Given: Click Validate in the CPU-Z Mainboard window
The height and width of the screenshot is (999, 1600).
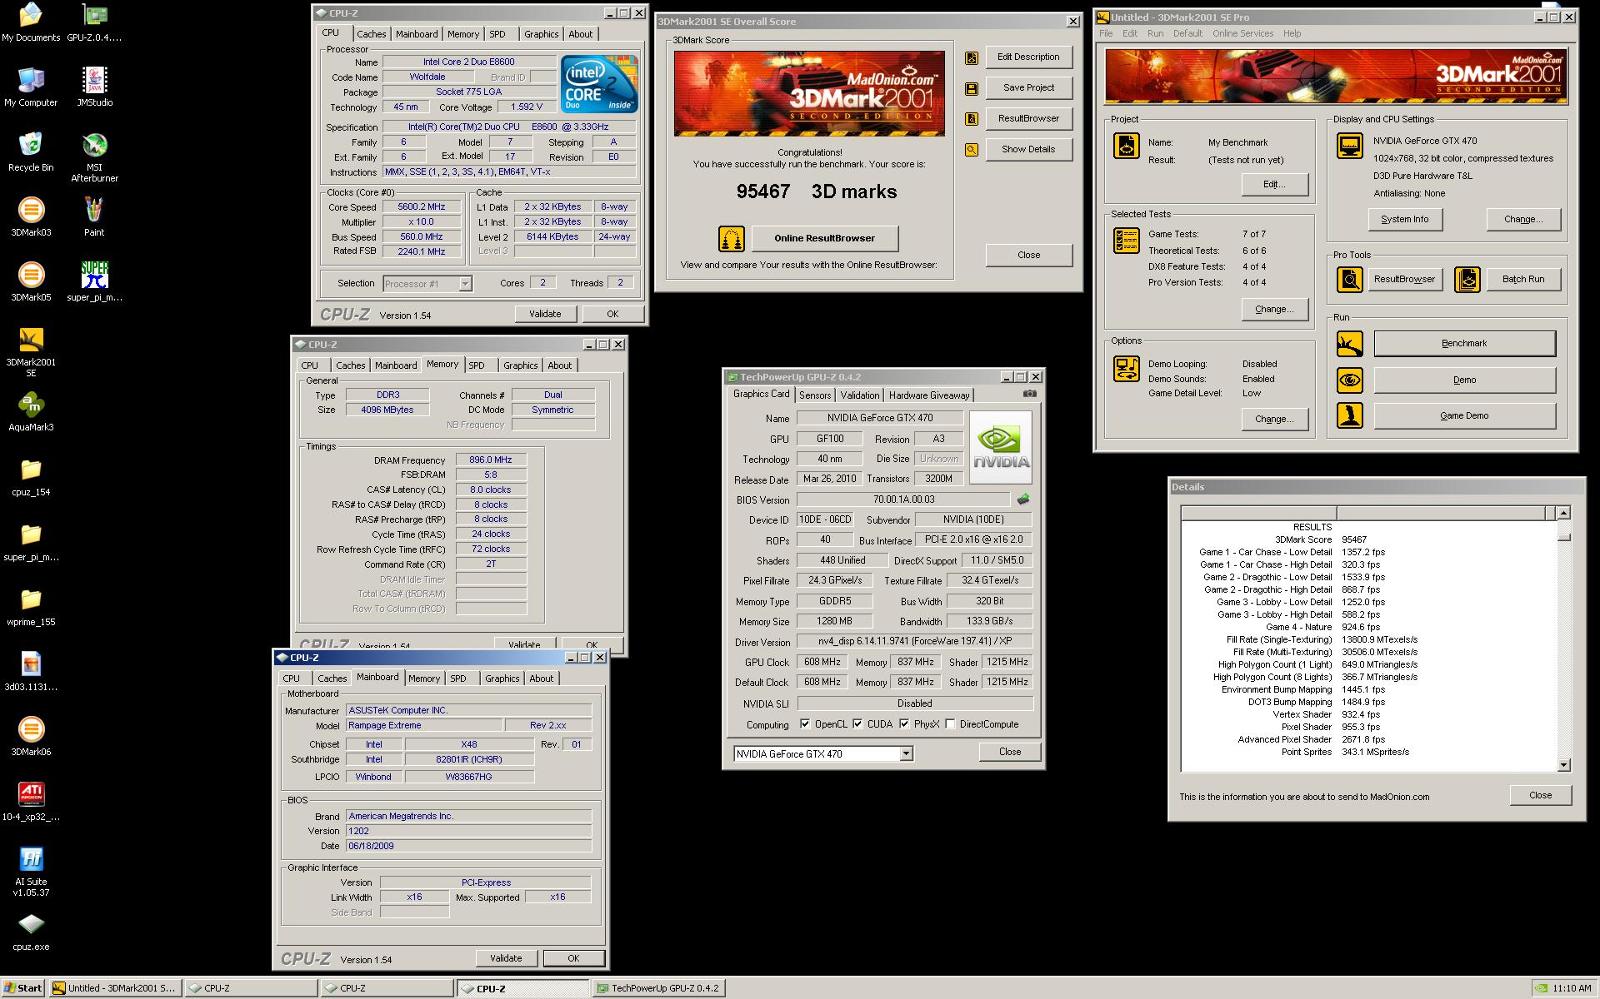Looking at the screenshot, I should (506, 958).
